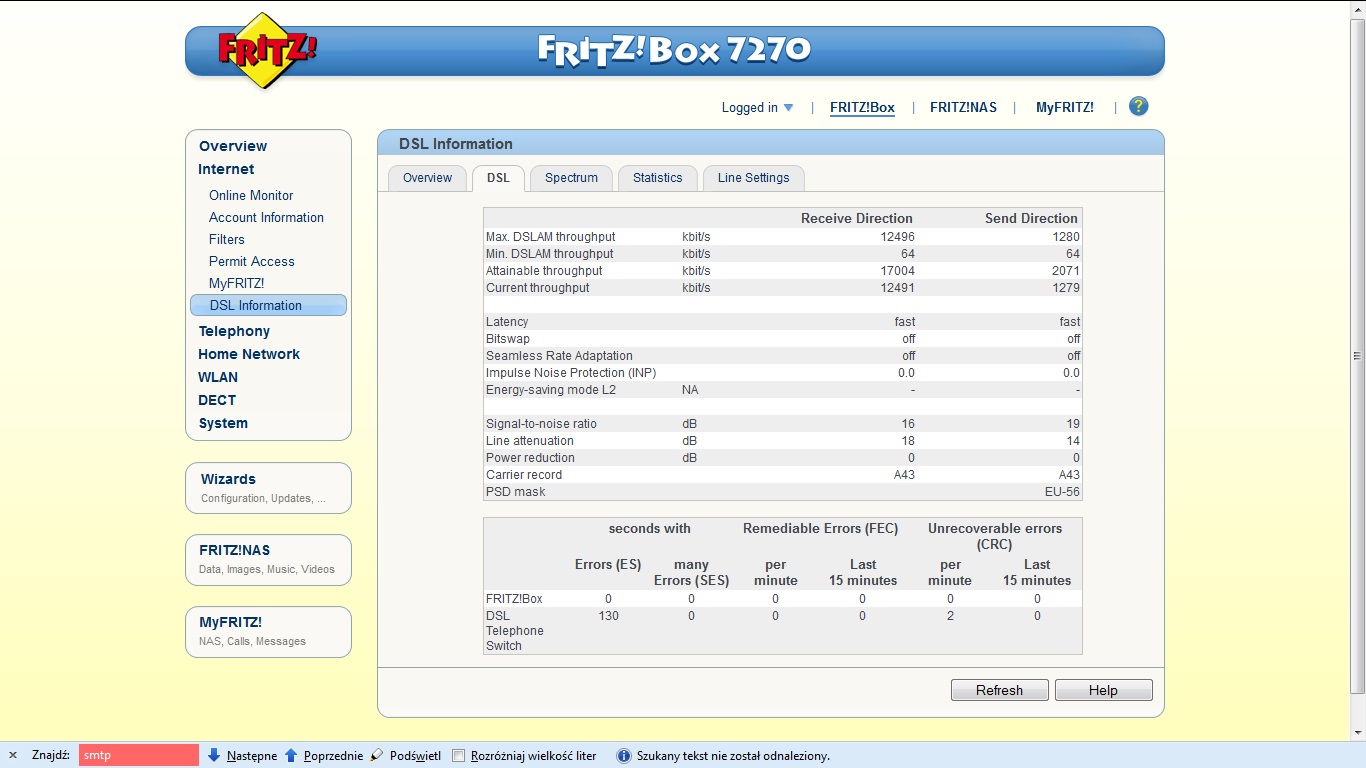Viewport: 1366px width, 768px height.
Task: Switch to the Overview tab
Action: 428,178
